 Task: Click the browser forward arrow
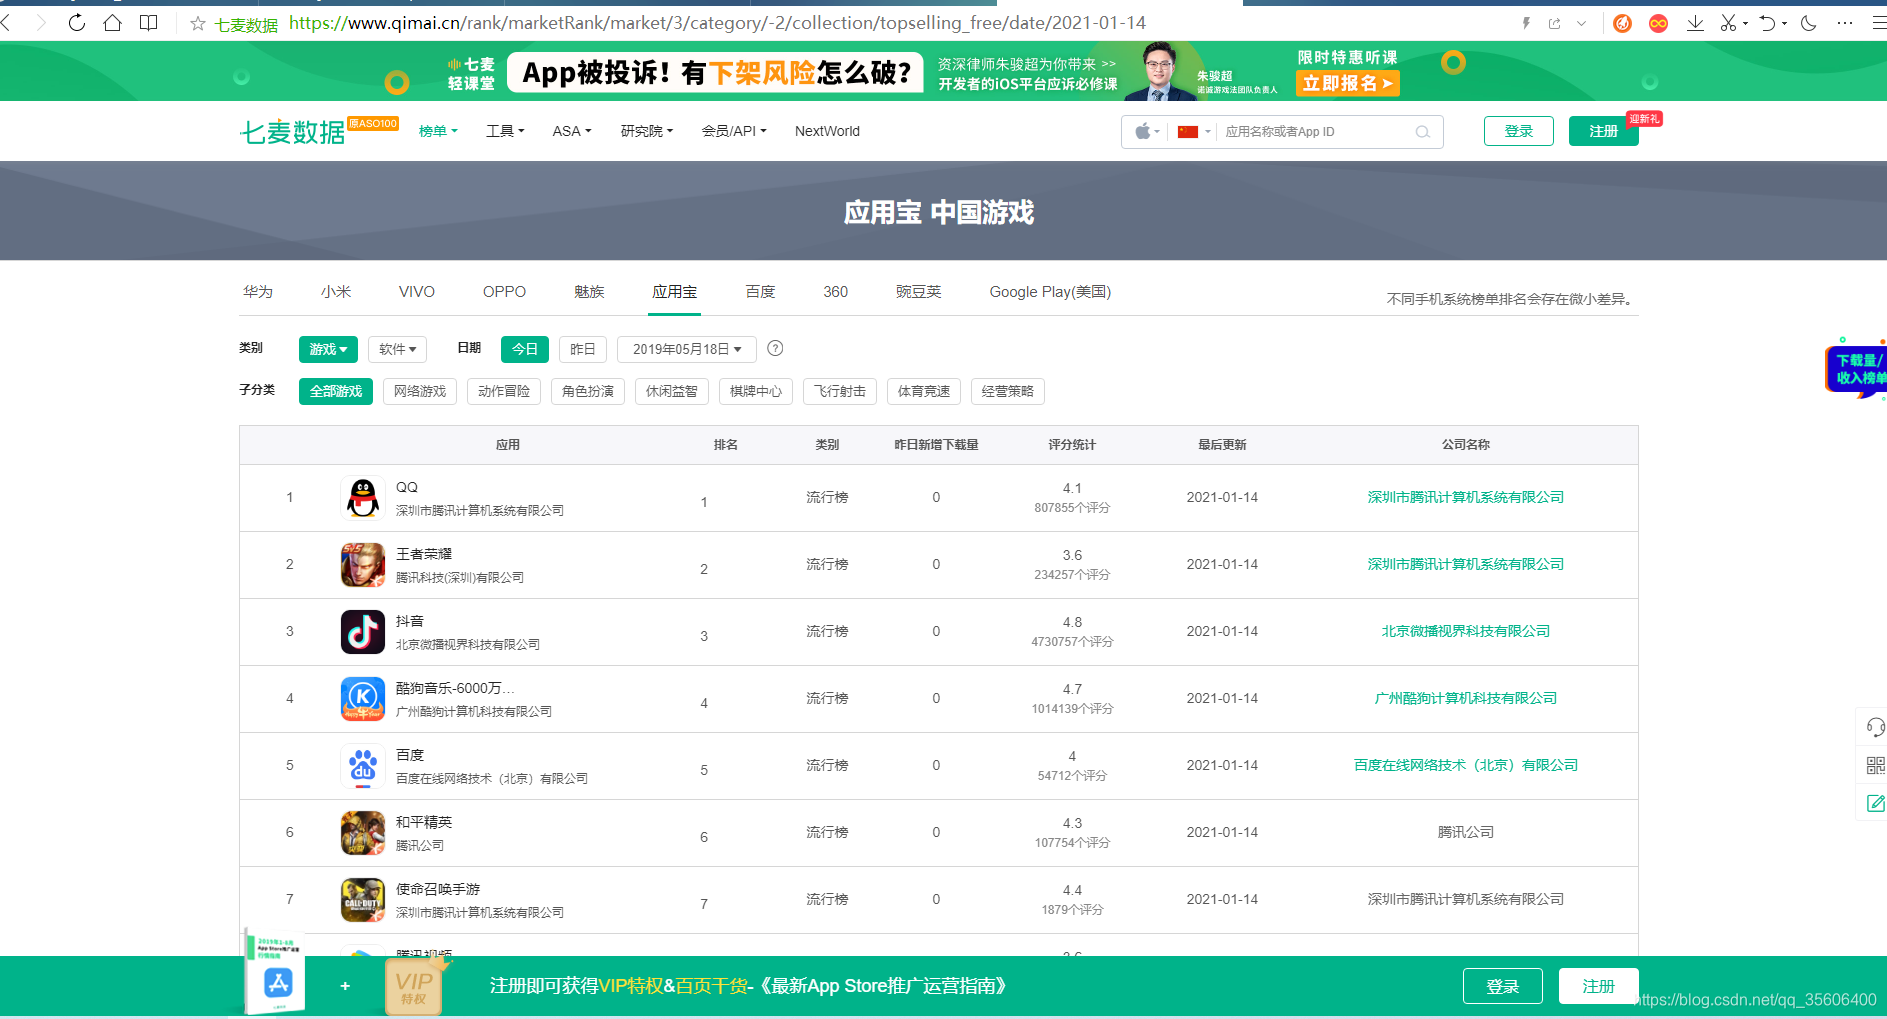41,23
